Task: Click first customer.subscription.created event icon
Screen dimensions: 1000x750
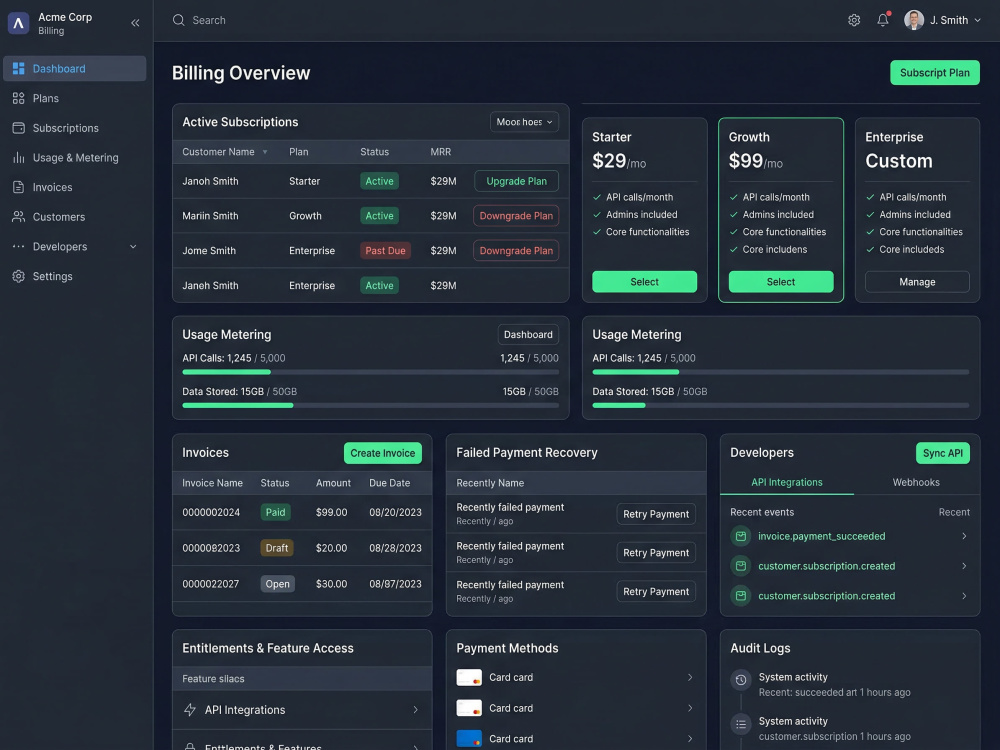Action: pos(740,566)
